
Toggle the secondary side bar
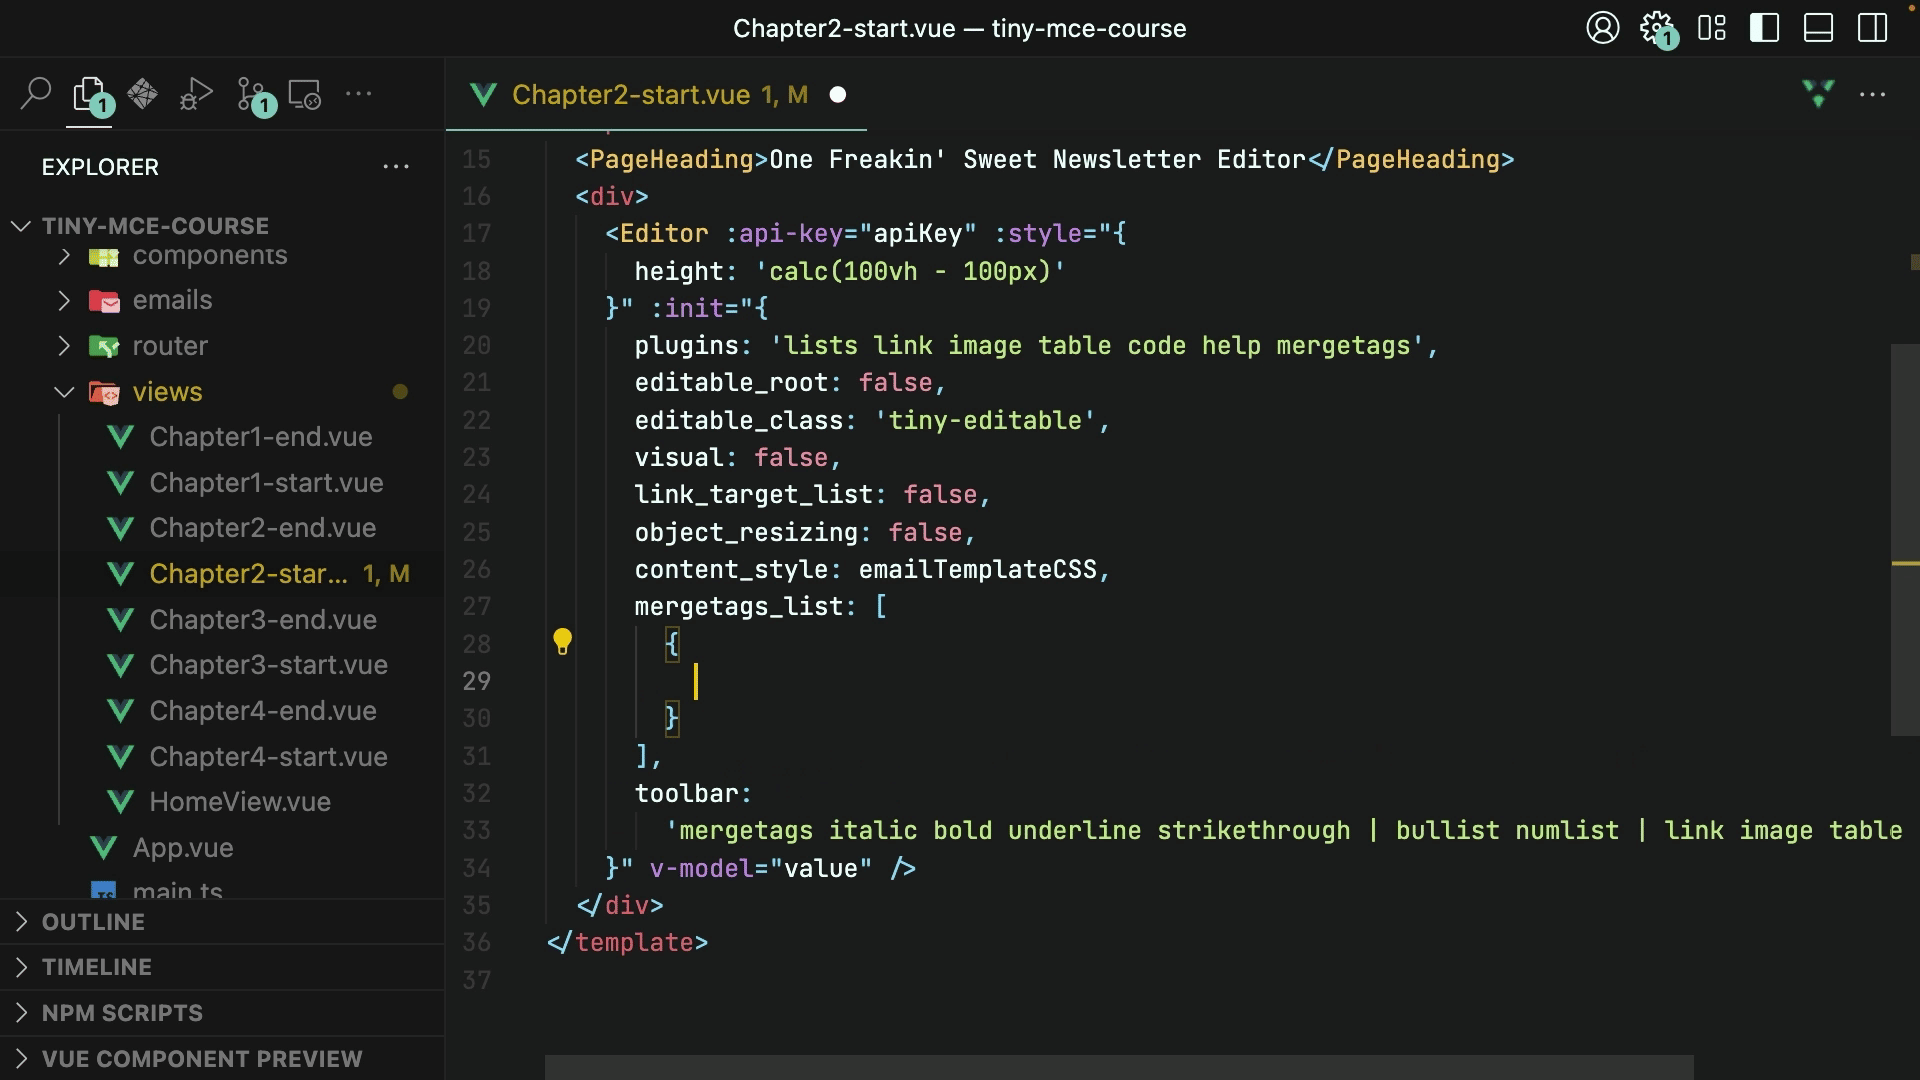click(x=1872, y=28)
